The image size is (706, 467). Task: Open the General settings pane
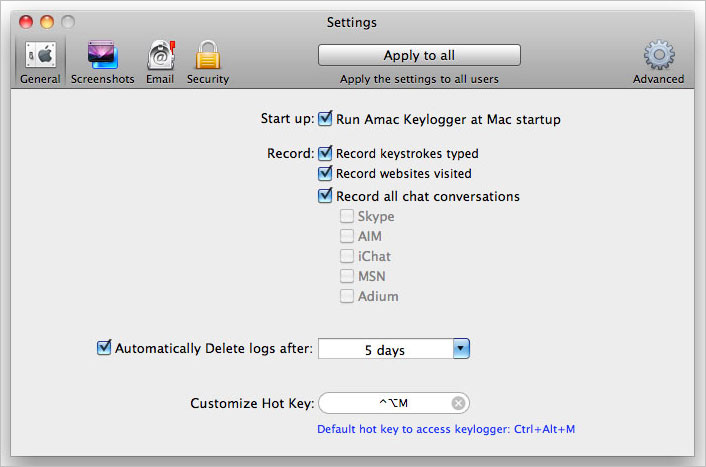(x=40, y=62)
